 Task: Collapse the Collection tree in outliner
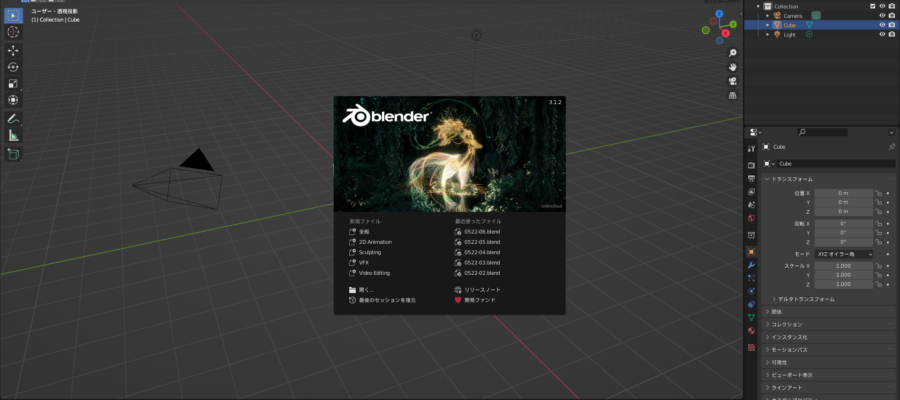point(758,6)
